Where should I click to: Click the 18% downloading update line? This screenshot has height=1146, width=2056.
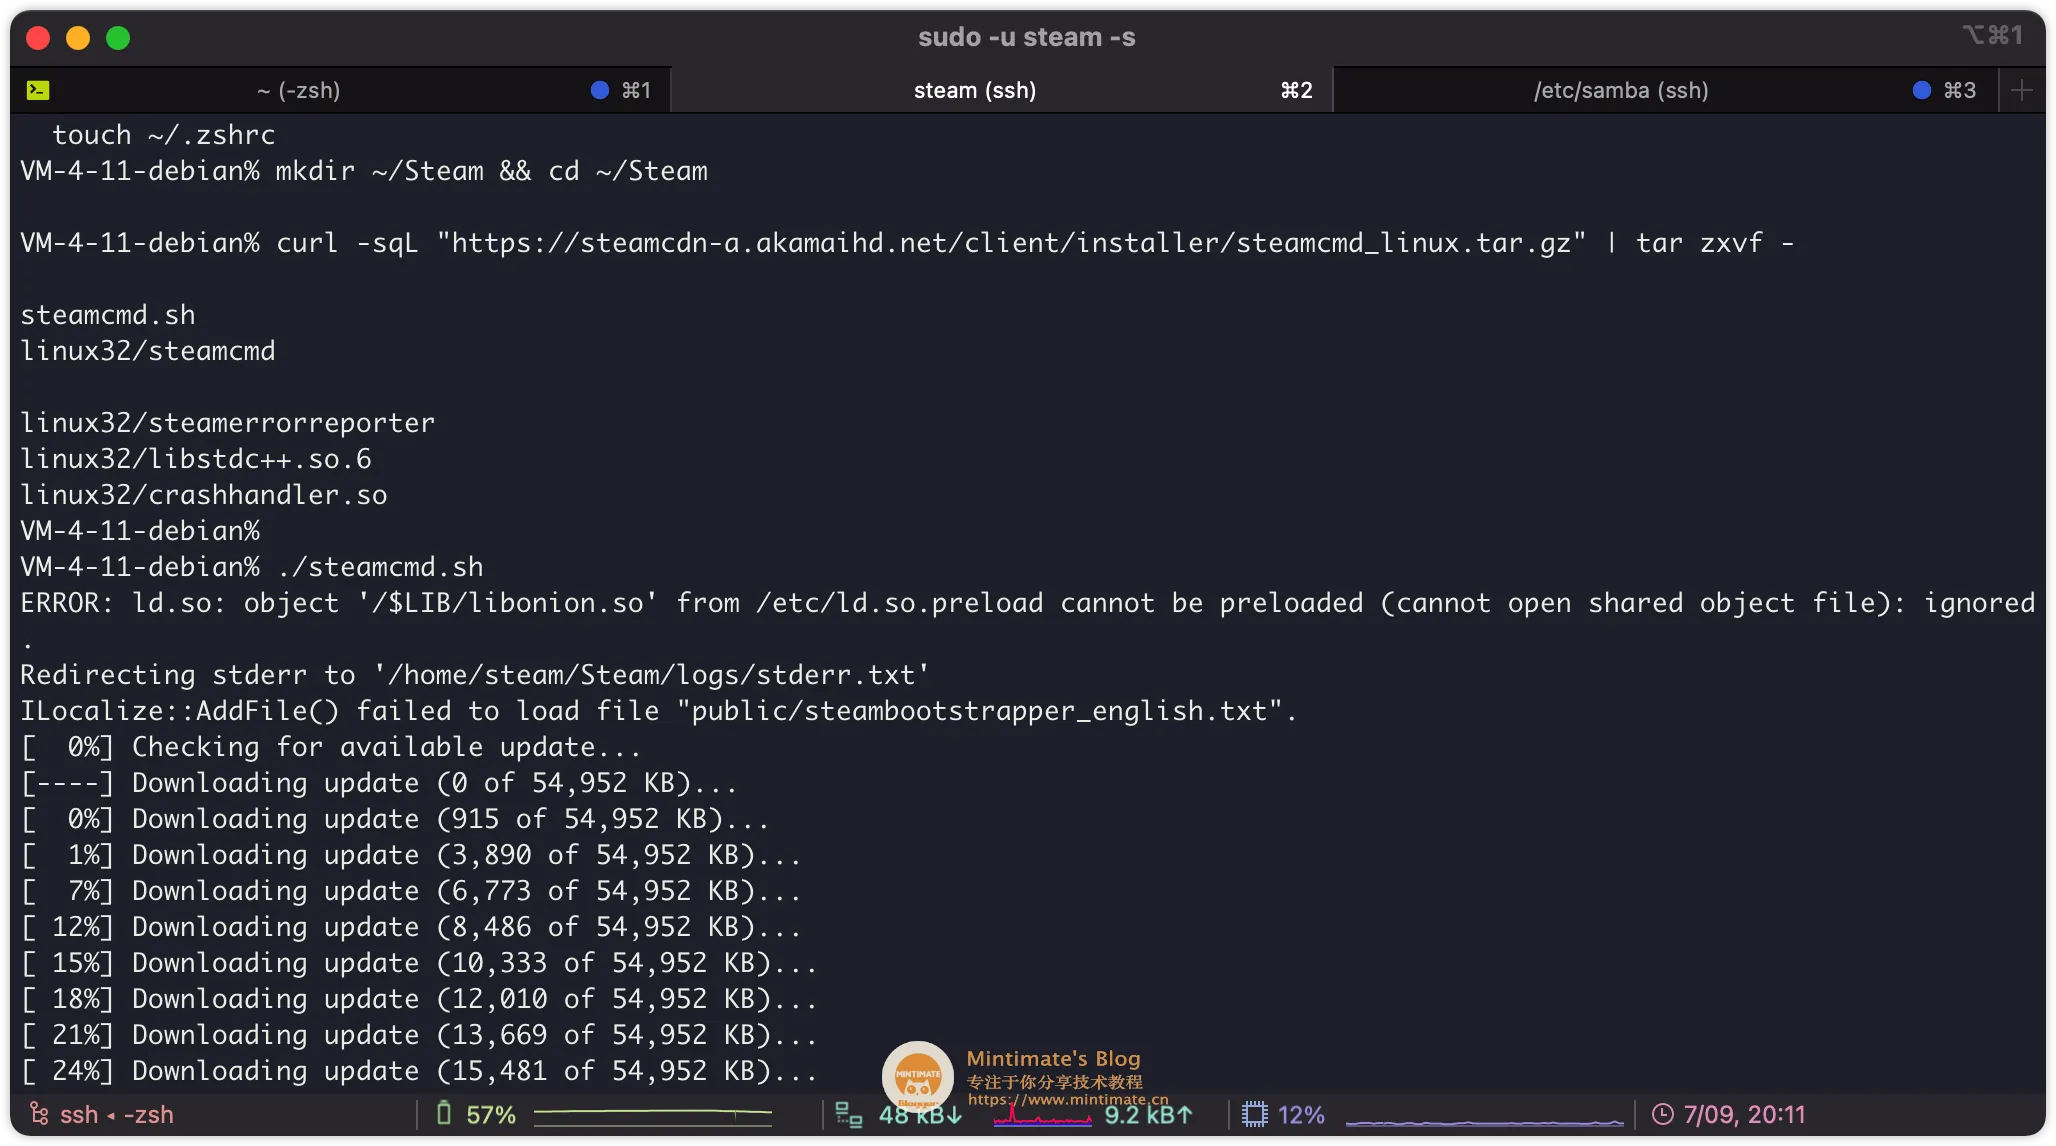419,999
